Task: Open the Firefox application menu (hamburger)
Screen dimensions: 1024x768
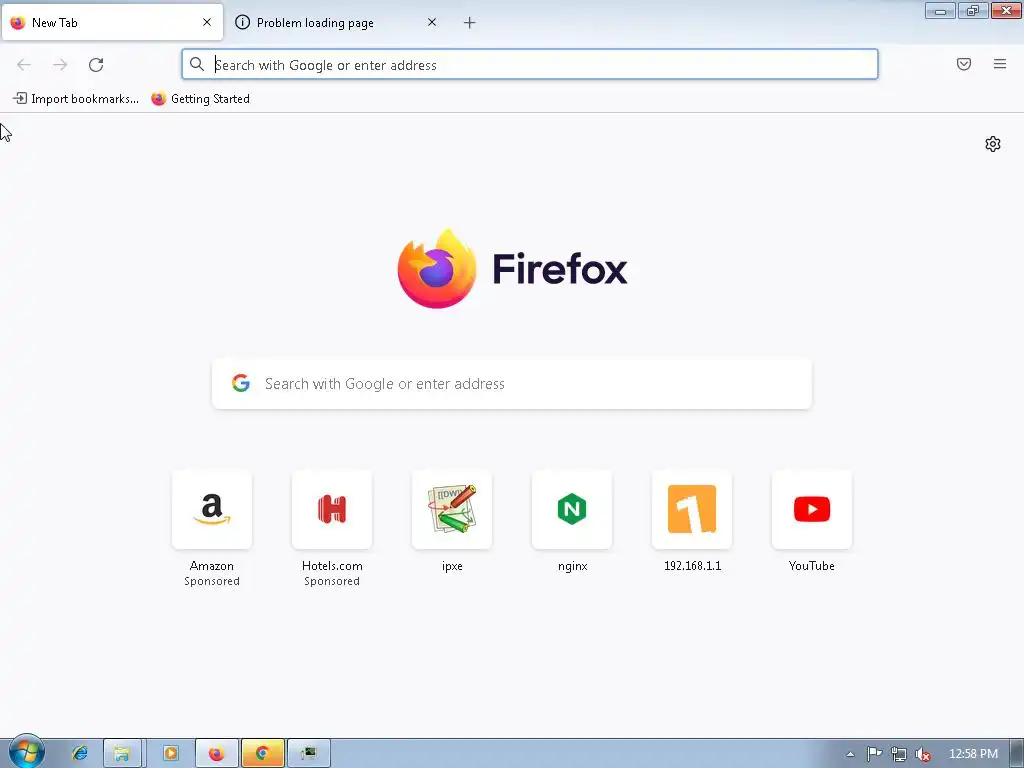Action: click(1000, 64)
